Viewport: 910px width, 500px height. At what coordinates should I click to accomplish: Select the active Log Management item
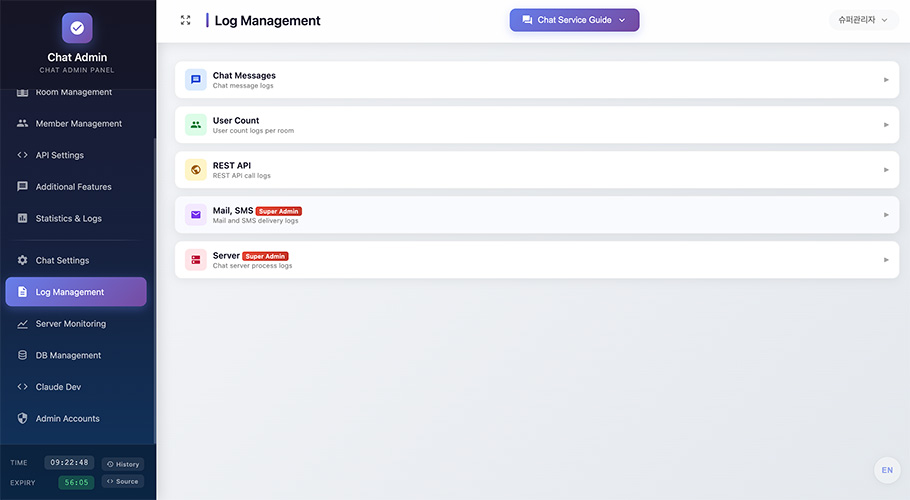pos(76,292)
